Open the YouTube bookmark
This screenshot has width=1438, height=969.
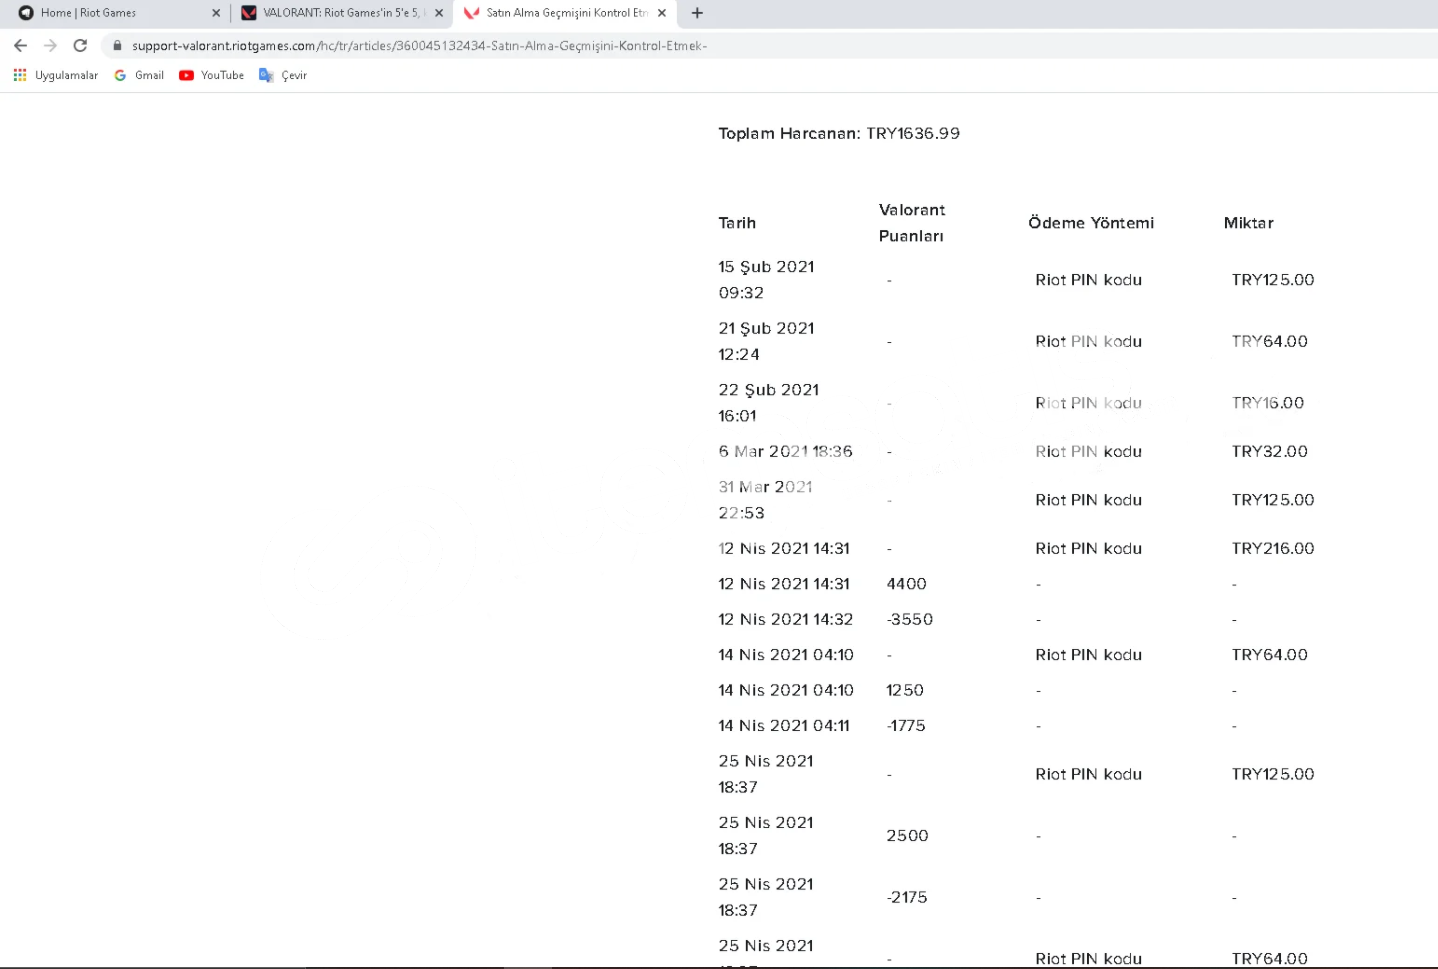(212, 75)
